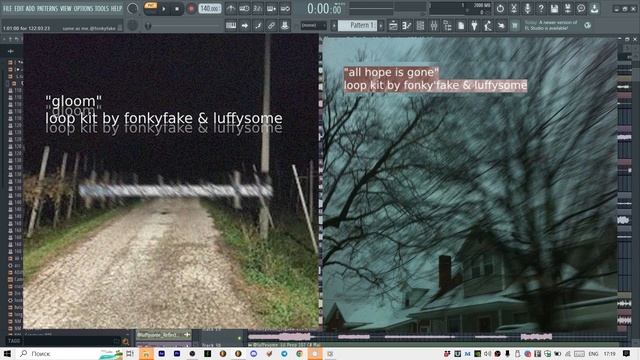Open the HELP menu
This screenshot has height=360, width=640.
pyautogui.click(x=116, y=8)
